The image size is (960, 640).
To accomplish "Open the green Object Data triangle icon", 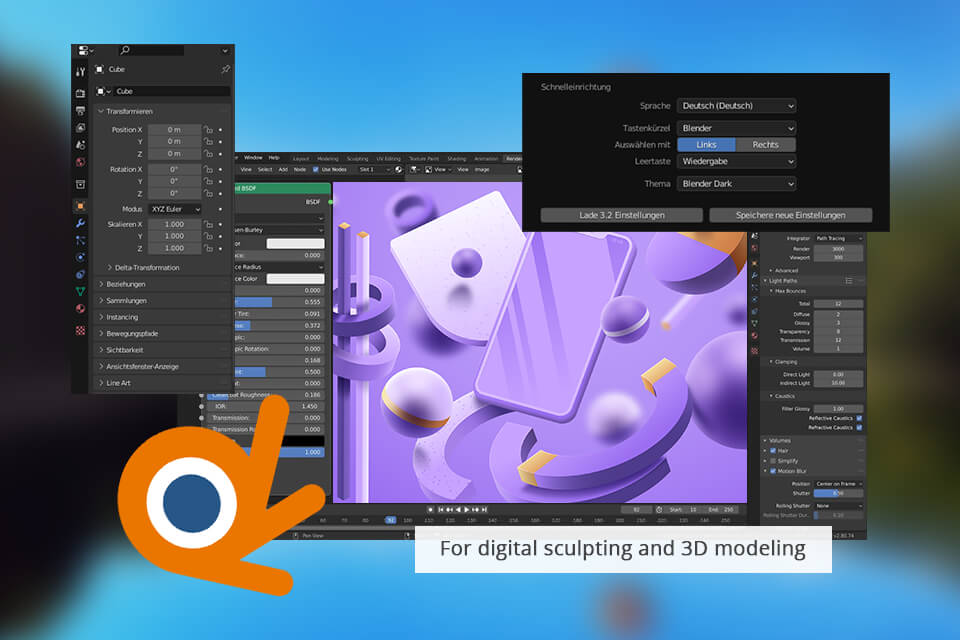I will pos(80,292).
